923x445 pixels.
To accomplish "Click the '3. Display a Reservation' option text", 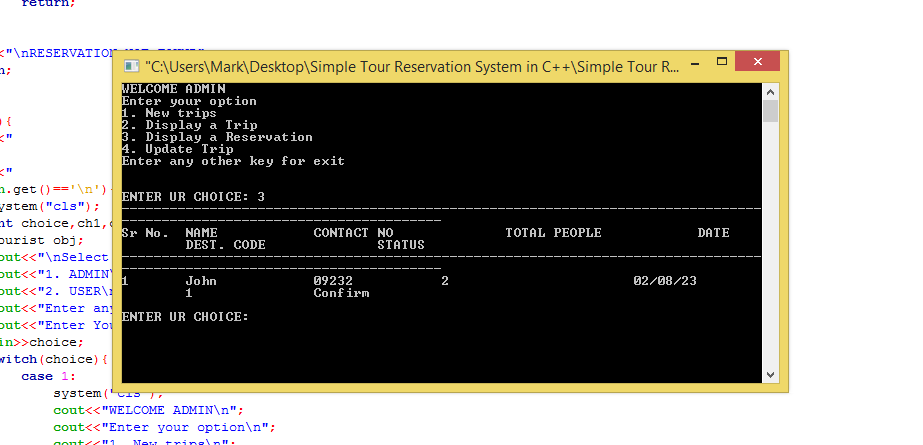I will click(217, 137).
